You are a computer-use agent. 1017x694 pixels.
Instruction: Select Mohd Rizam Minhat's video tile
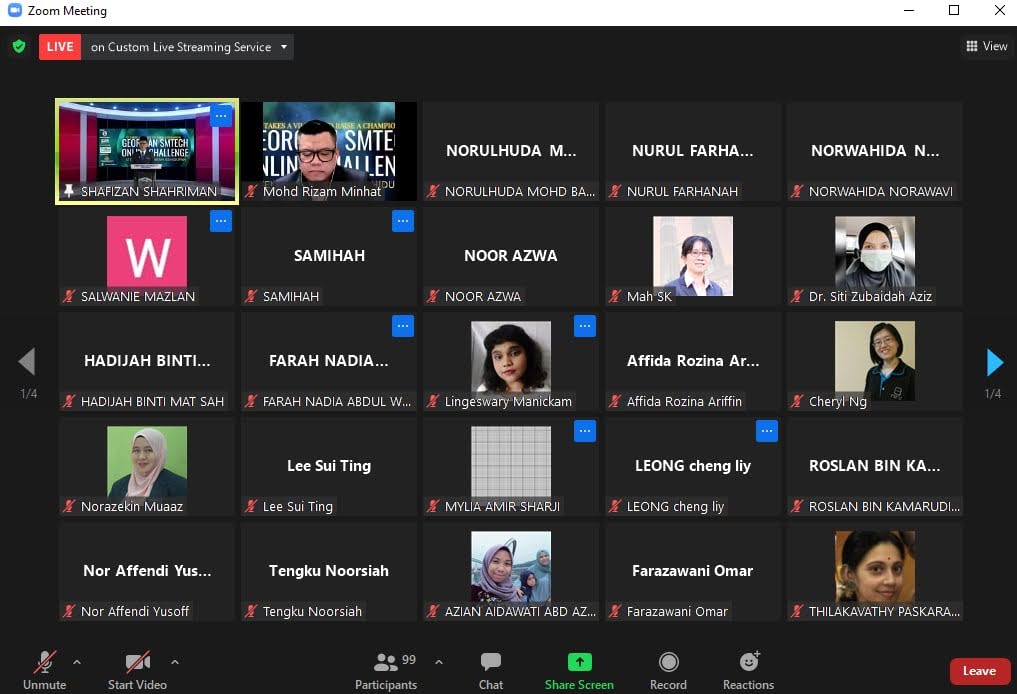(x=329, y=151)
